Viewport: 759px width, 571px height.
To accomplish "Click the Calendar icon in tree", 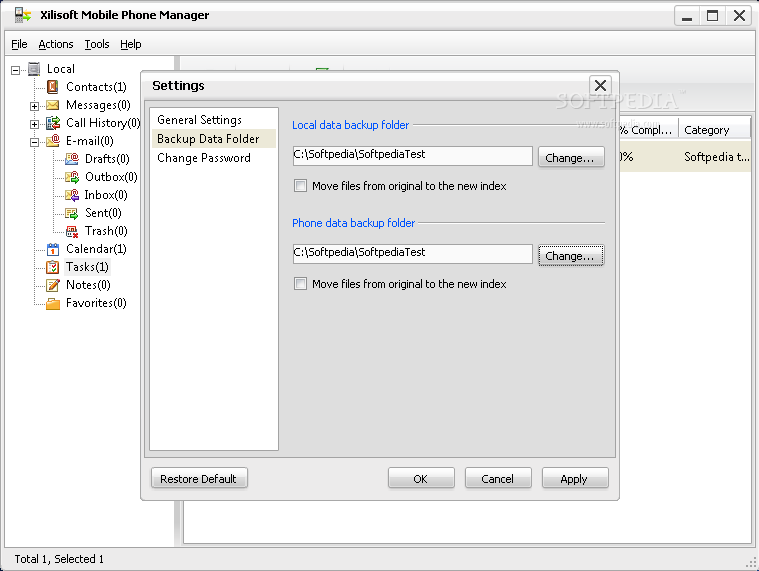I will pyautogui.click(x=53, y=249).
